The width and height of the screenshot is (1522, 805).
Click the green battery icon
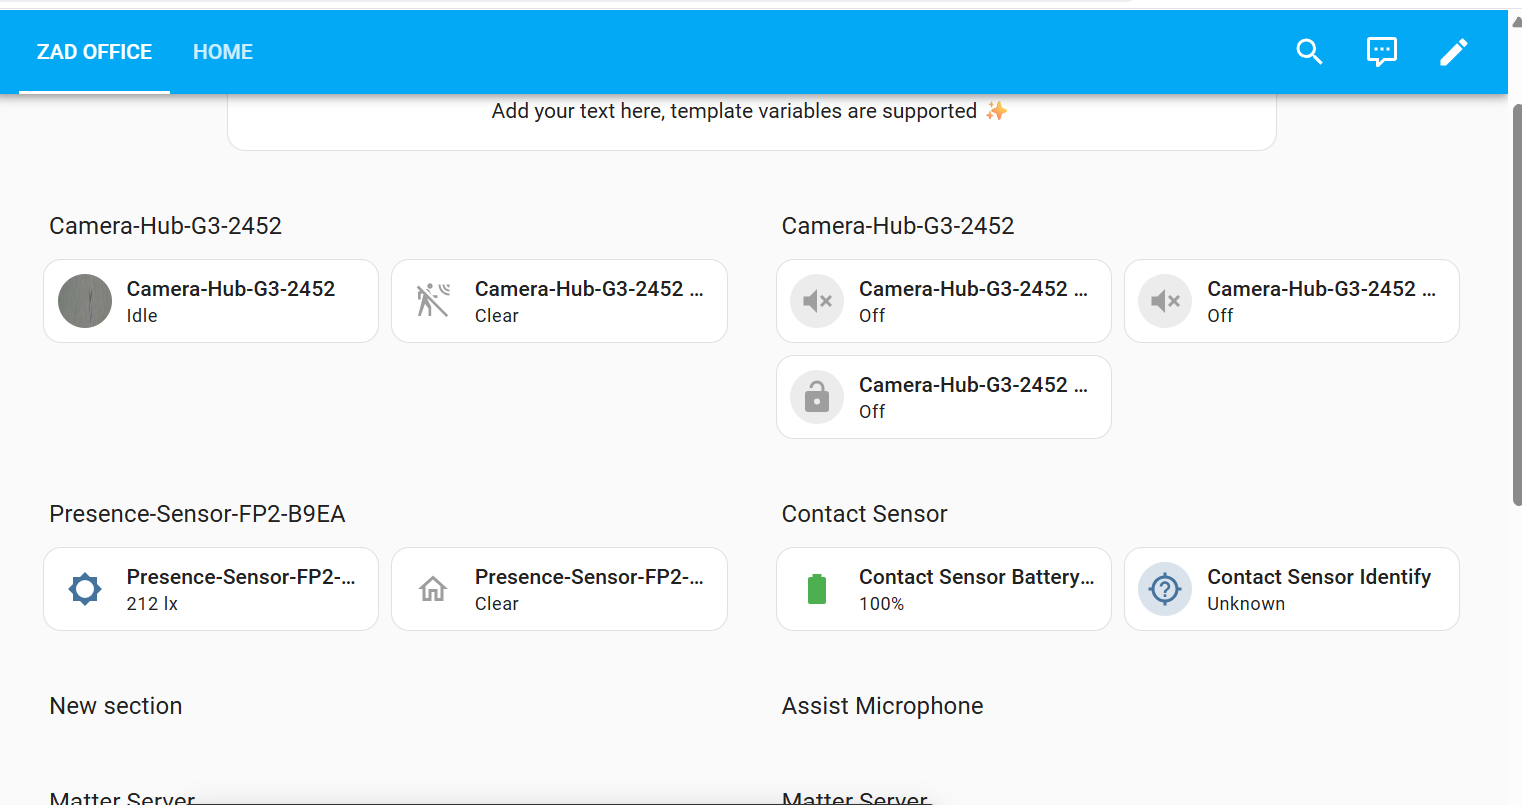[x=817, y=589]
